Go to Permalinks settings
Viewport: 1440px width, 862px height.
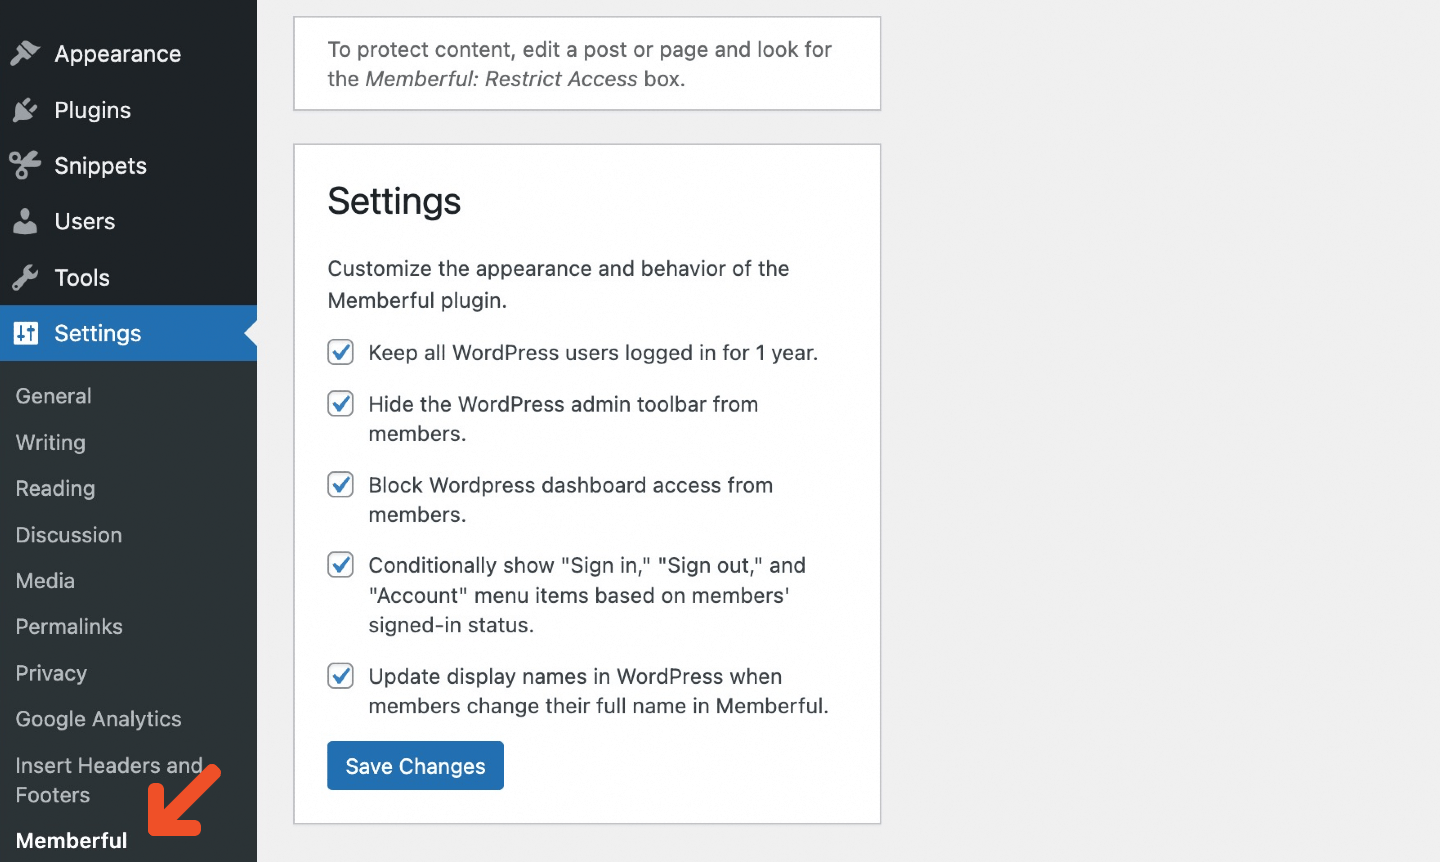(x=69, y=627)
